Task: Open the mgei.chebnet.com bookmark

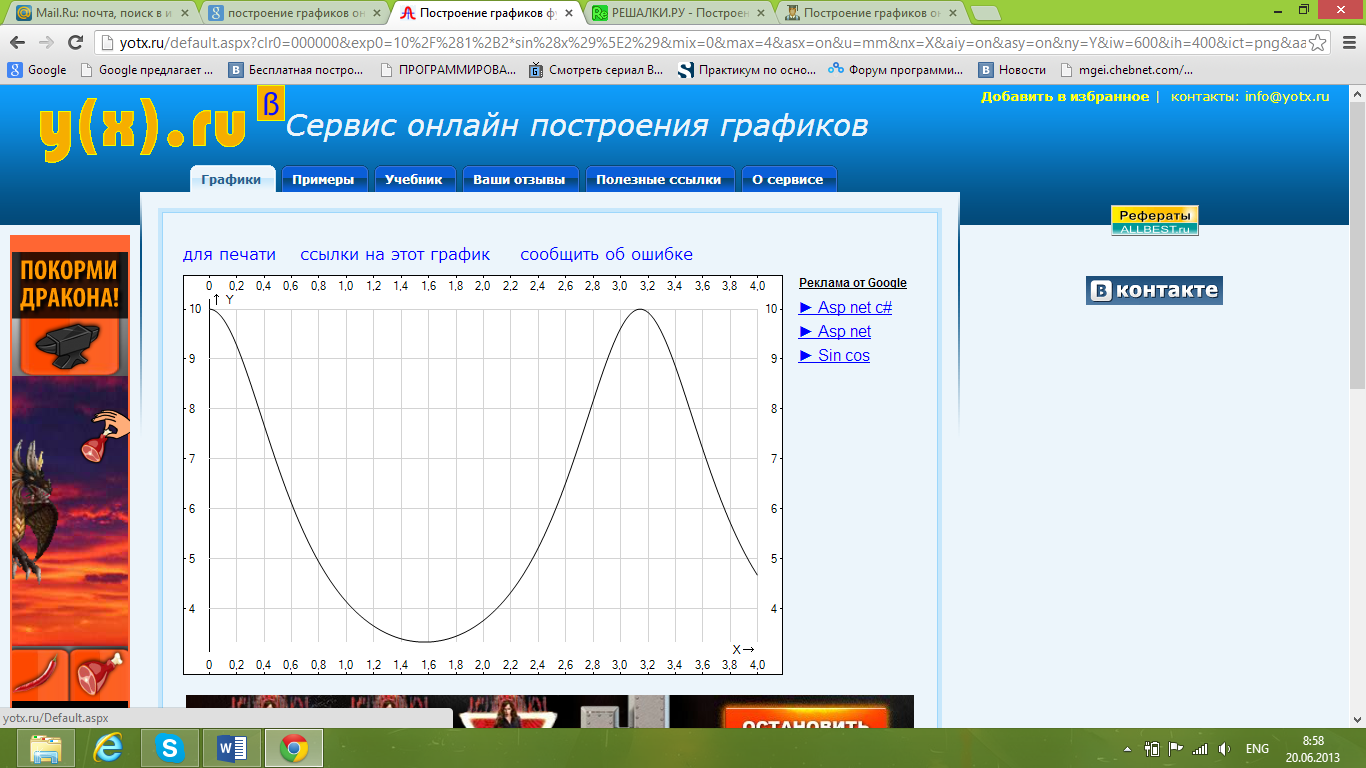Action: (x=1126, y=70)
